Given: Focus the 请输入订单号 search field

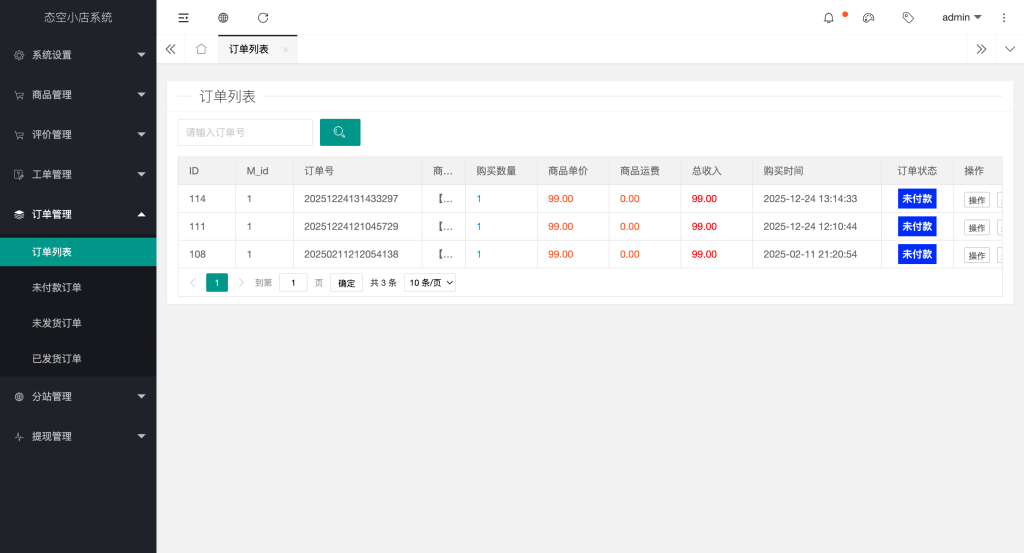Looking at the screenshot, I should [x=245, y=132].
